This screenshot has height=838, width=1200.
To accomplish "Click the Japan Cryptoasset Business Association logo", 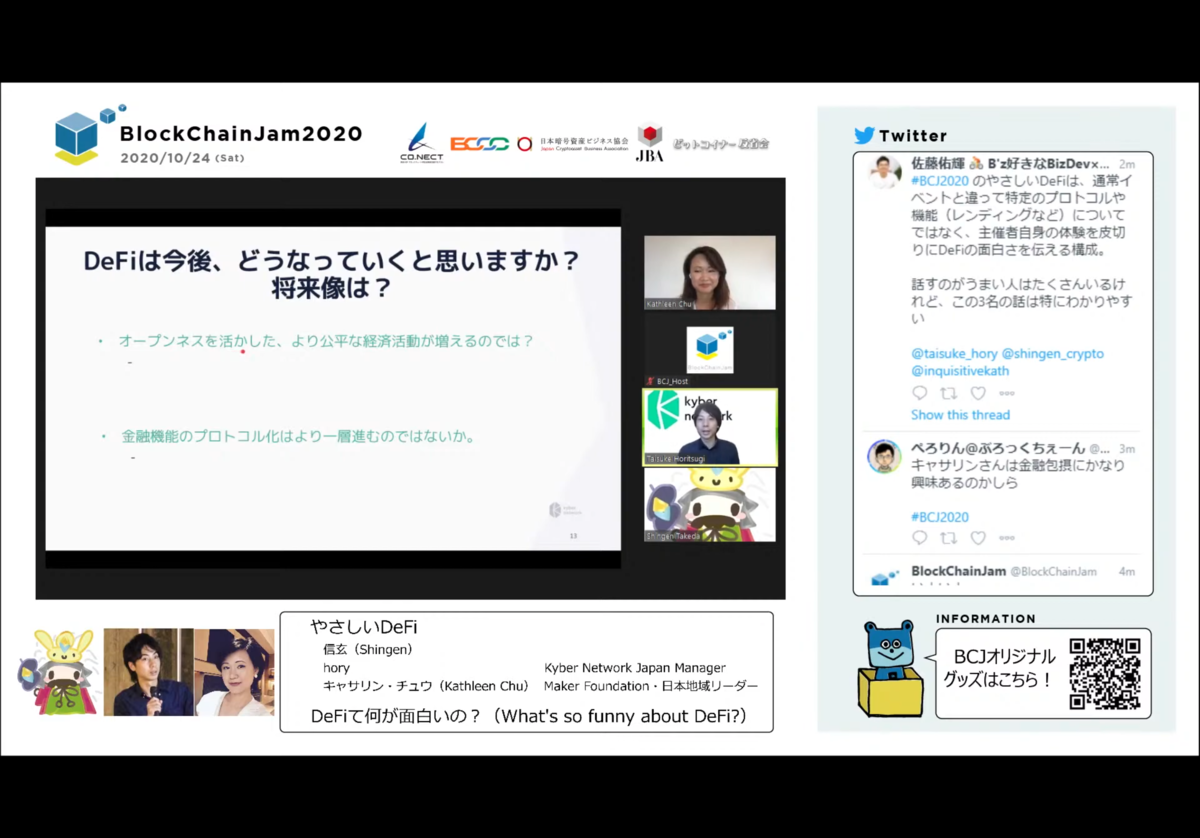I will (573, 144).
